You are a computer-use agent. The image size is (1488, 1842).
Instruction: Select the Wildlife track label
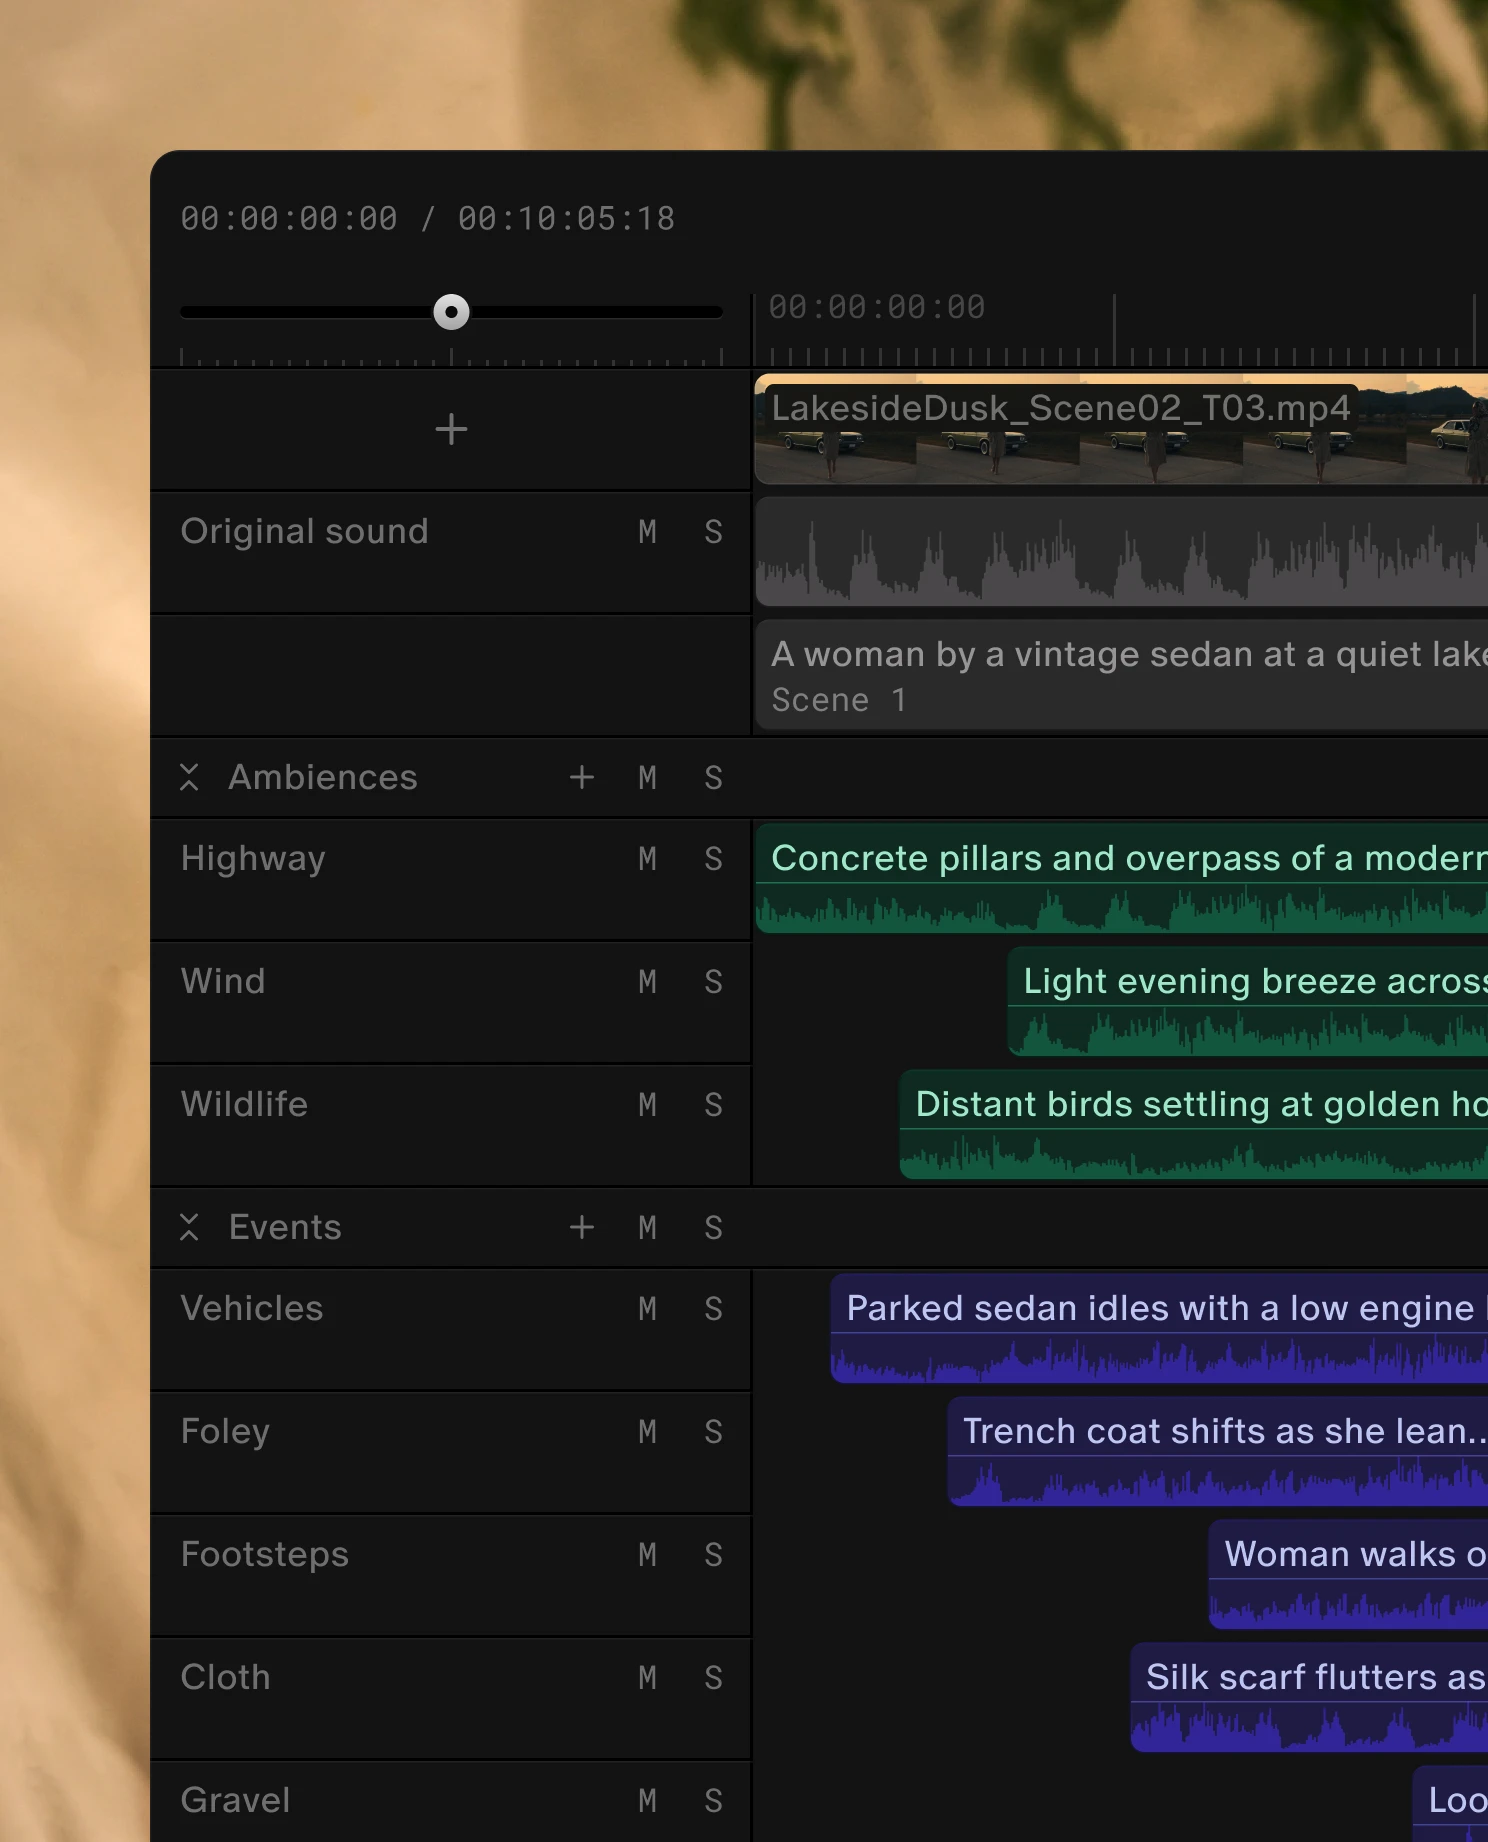(x=244, y=1104)
